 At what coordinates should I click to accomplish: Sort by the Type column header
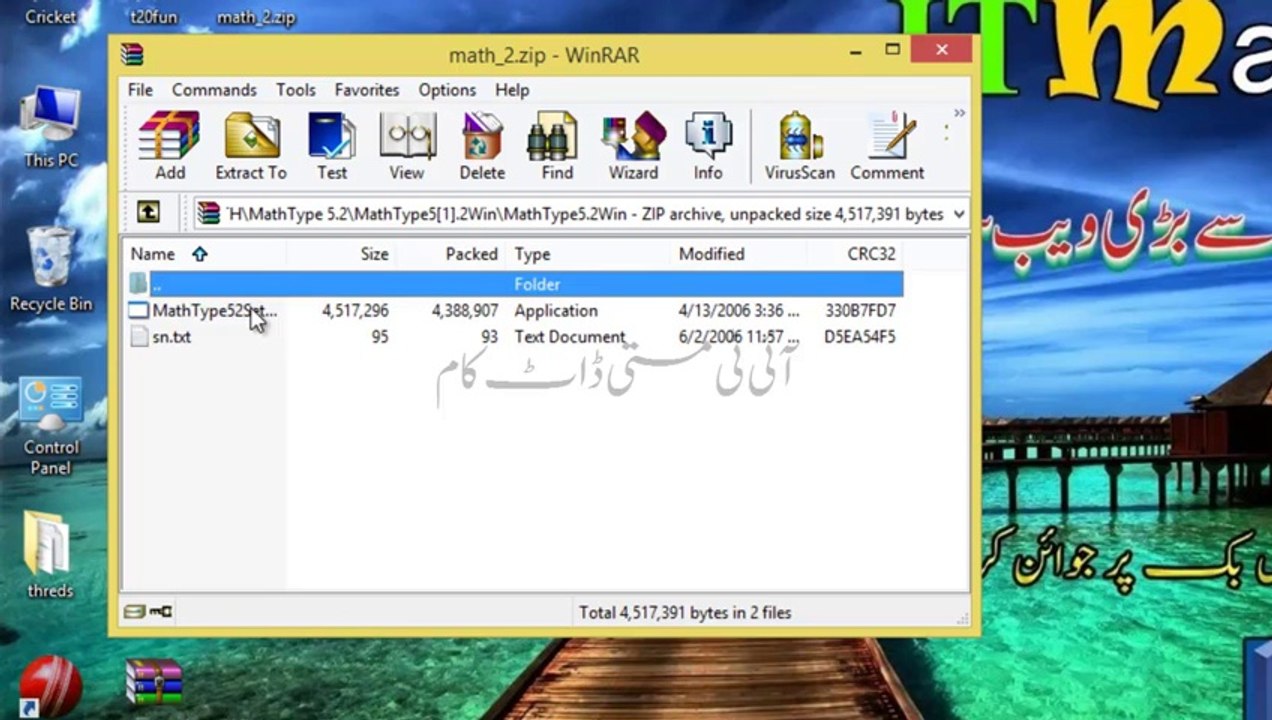(x=532, y=254)
